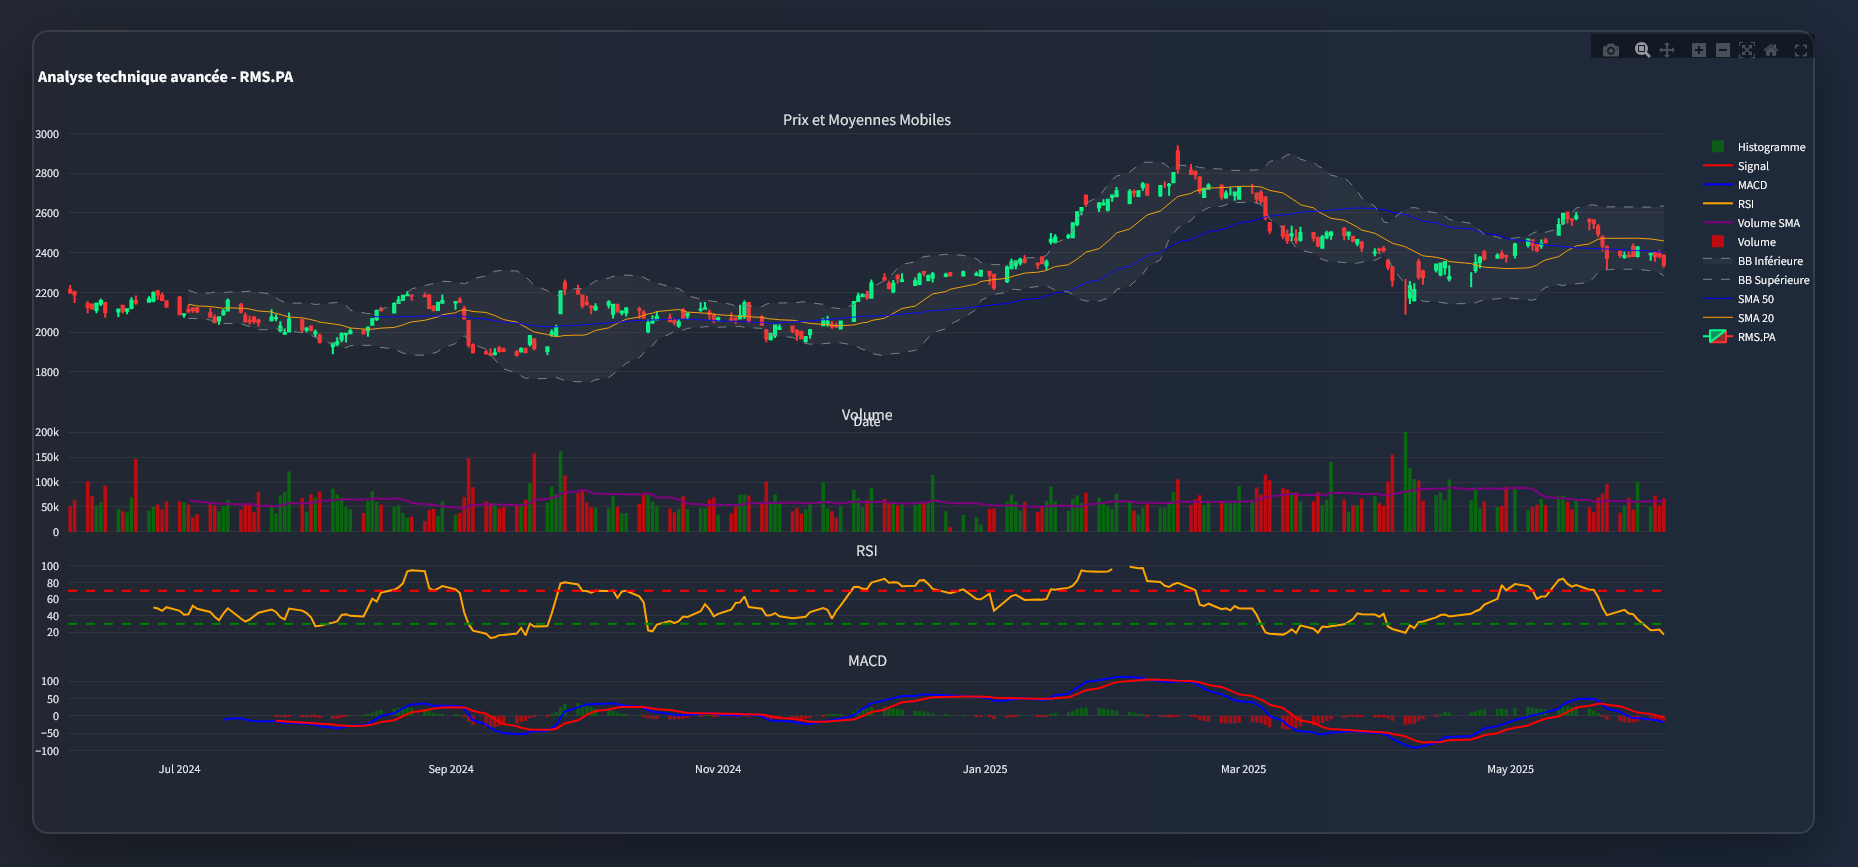Download the plot as PNG with camera icon
Screen dimensions: 1858x867
tap(1610, 50)
